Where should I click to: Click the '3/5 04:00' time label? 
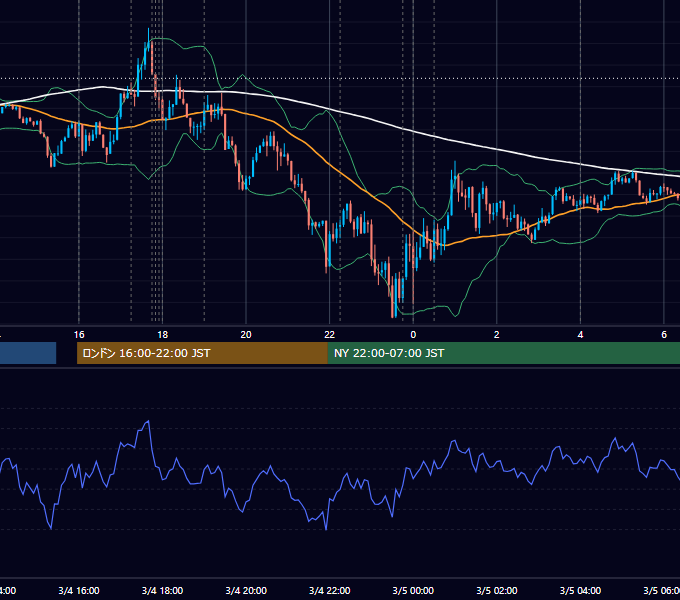580,591
